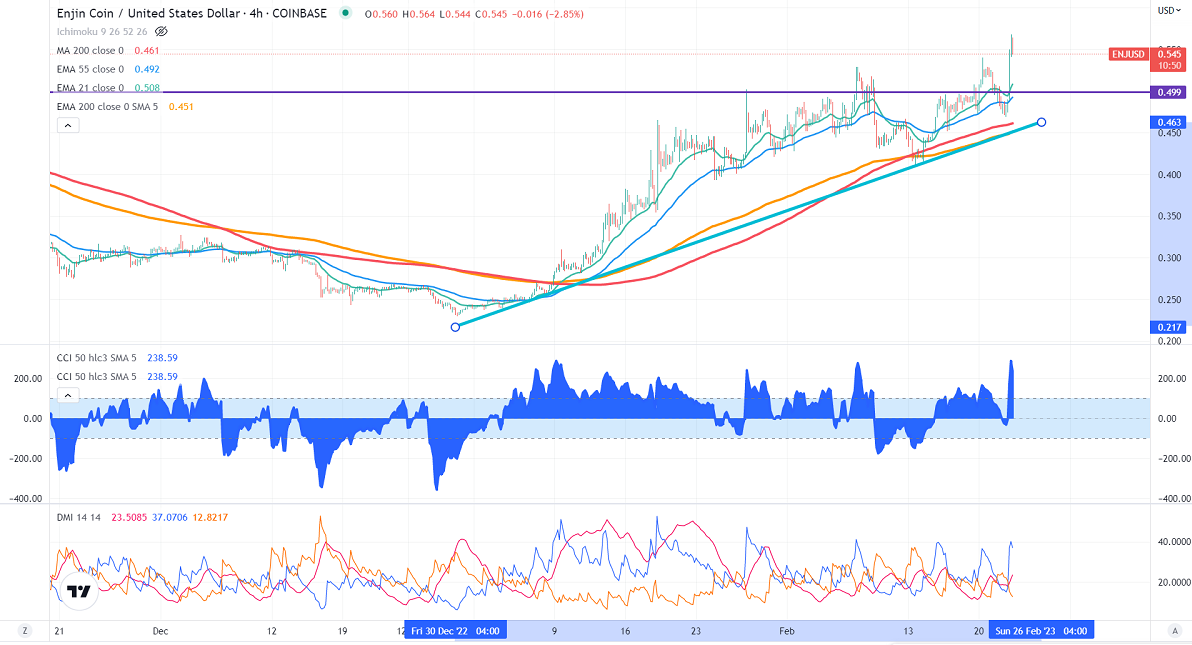
Task: Select the MA 200 close indicator label
Action: [x=90, y=50]
